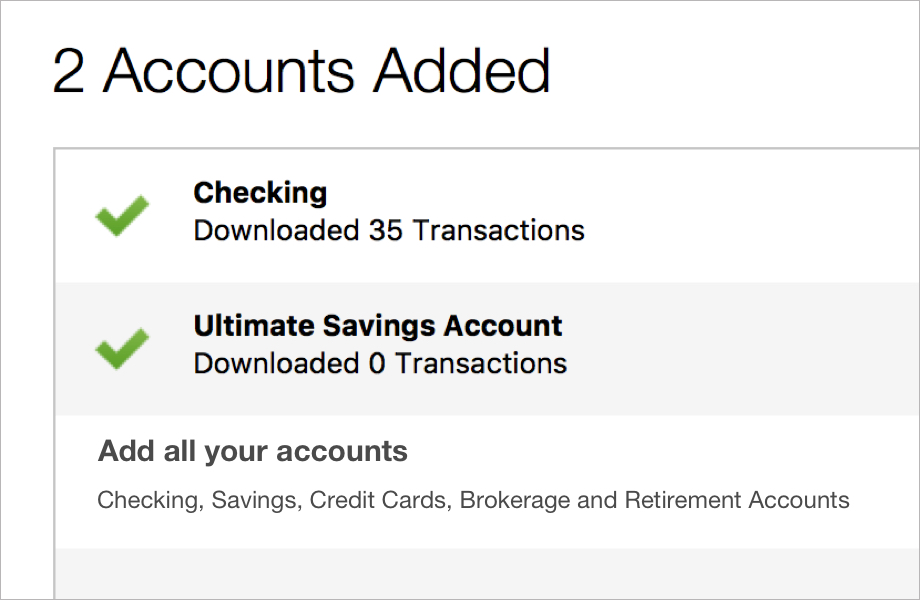The width and height of the screenshot is (920, 600).
Task: Click the Downloaded 35 Transactions status text
Action: pyautogui.click(x=388, y=231)
